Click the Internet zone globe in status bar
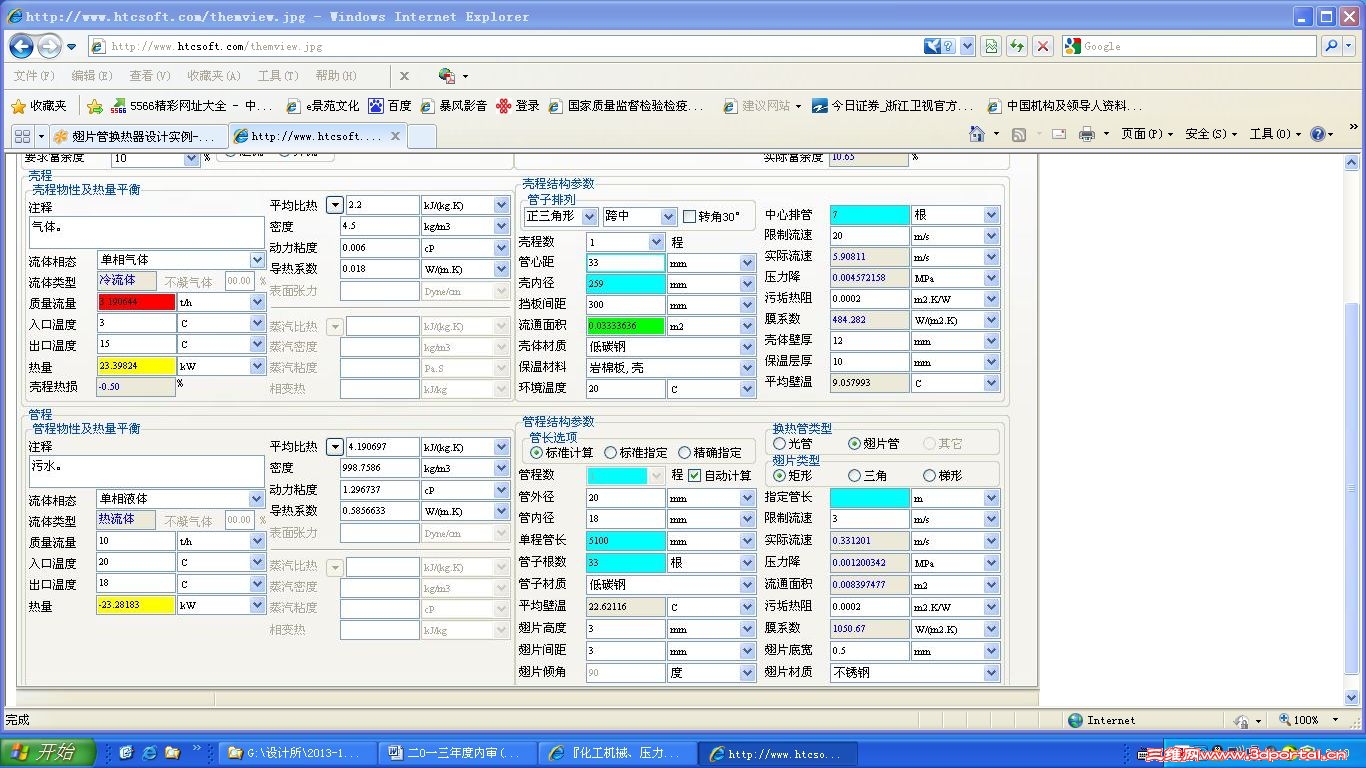This screenshot has width=1366, height=768. click(1075, 720)
